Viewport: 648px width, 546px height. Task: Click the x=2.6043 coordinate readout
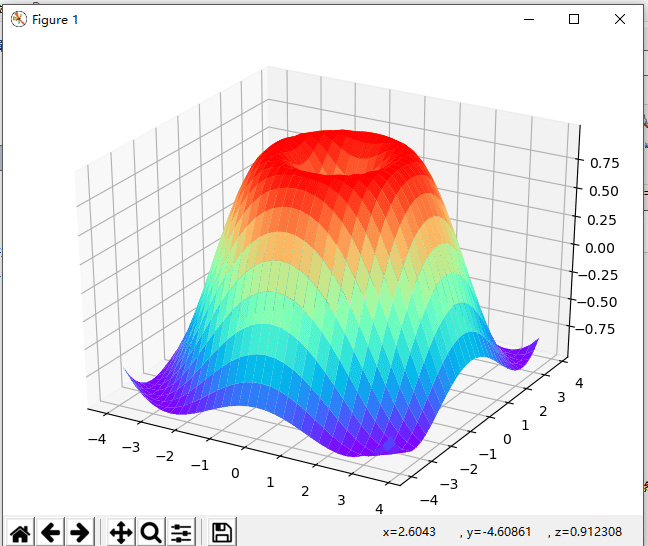pos(409,532)
